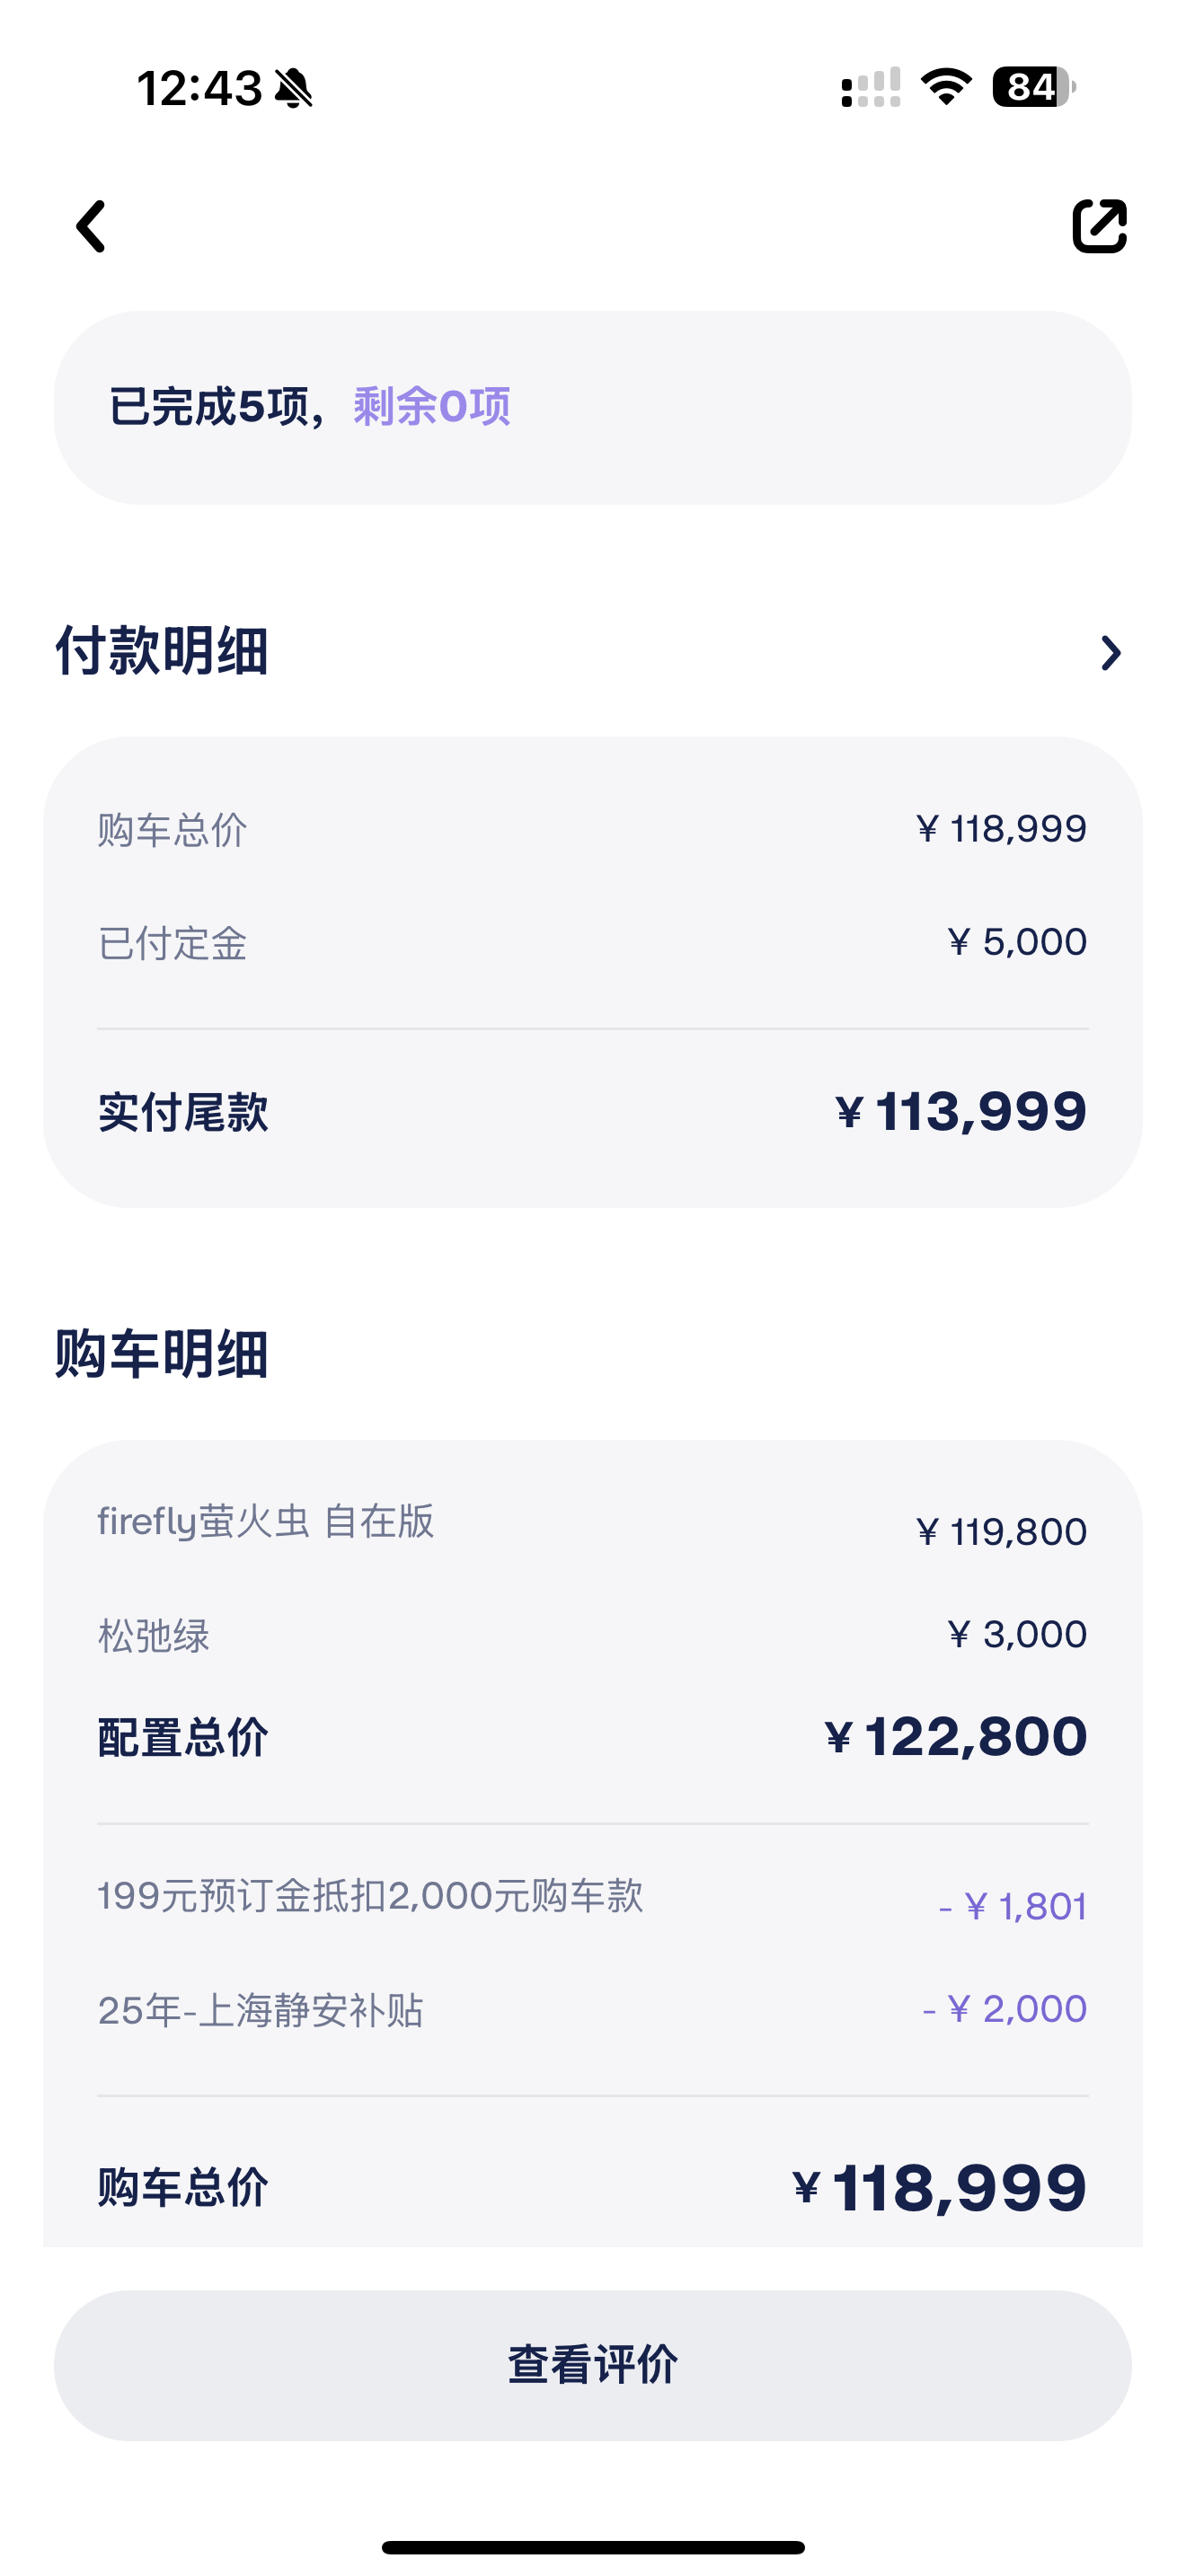Tap the battery indicator showing 84
The height and width of the screenshot is (2576, 1186).
[1034, 87]
